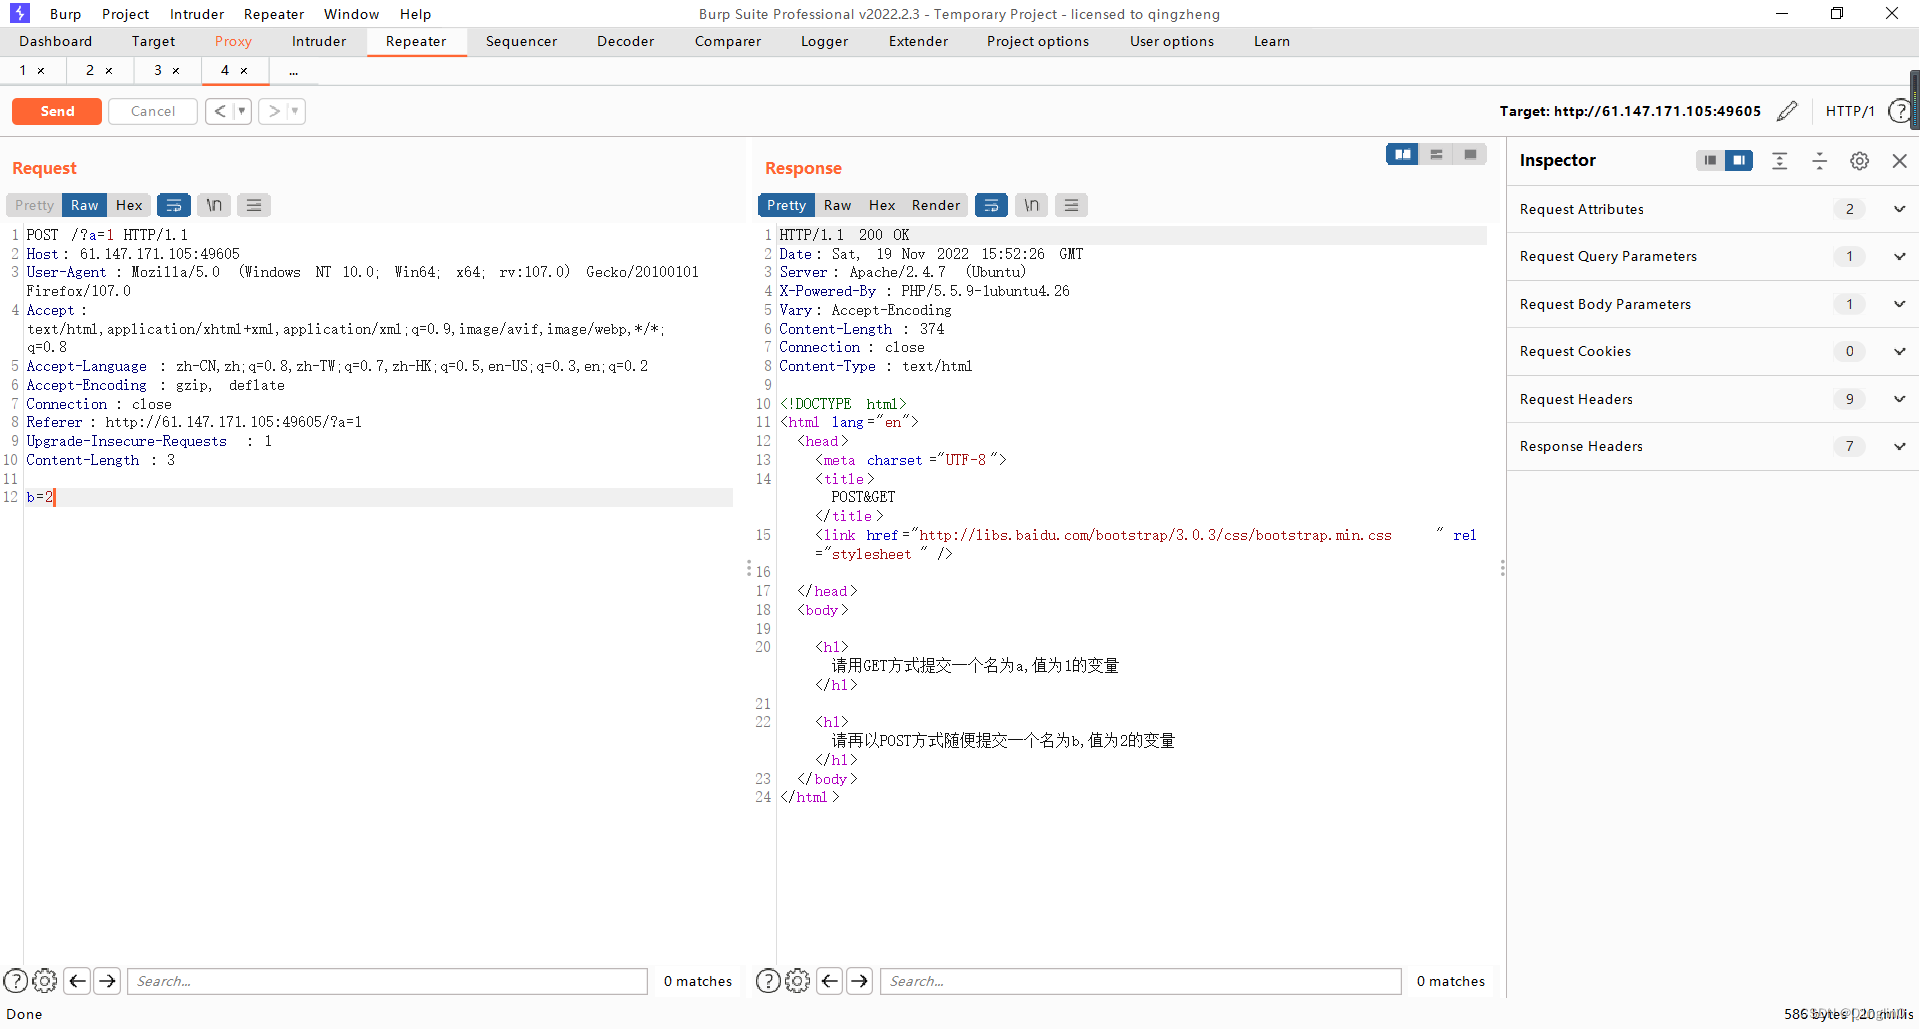This screenshot has width=1920, height=1030.
Task: Close Repeater tab 2
Action: (x=109, y=71)
